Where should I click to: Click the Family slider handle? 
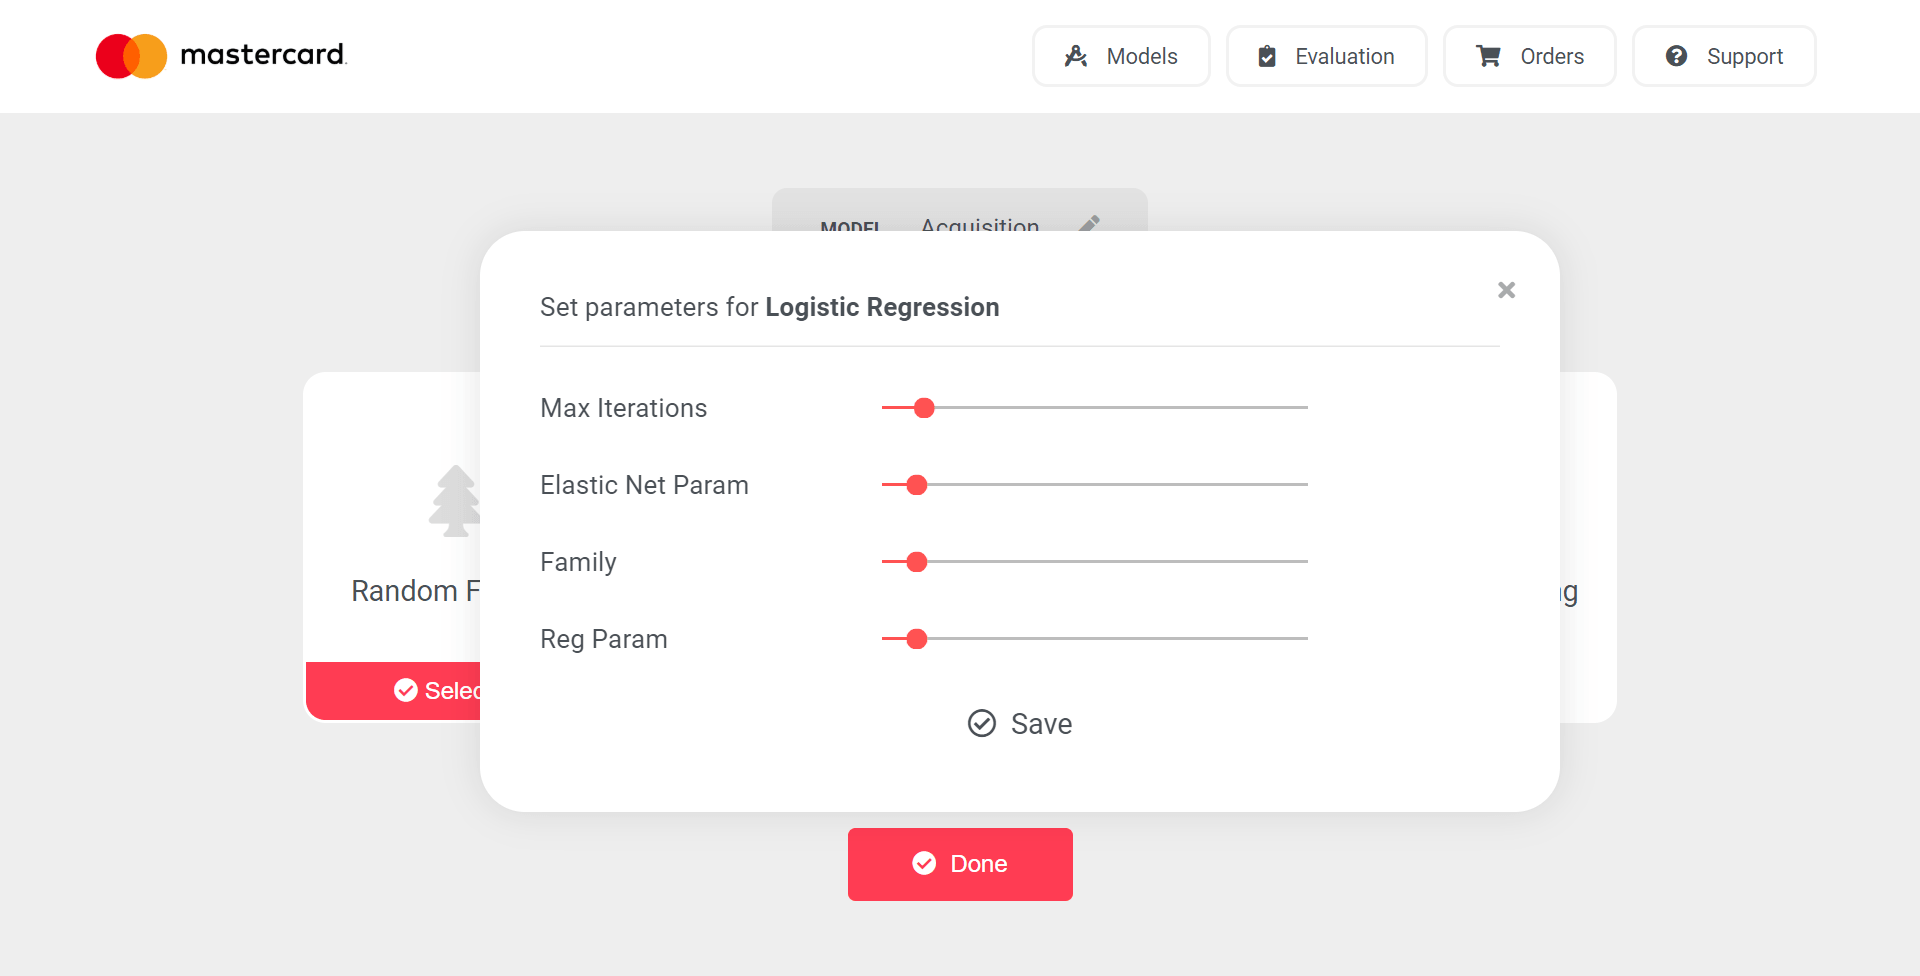[x=917, y=562]
